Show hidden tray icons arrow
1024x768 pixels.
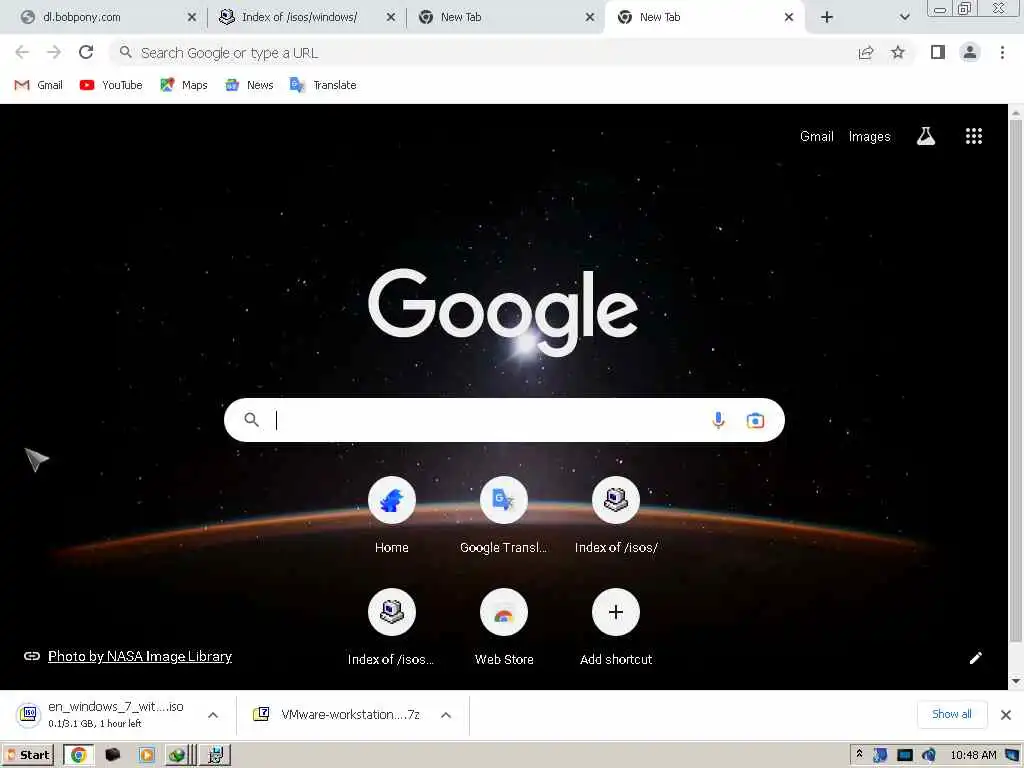[x=859, y=754]
